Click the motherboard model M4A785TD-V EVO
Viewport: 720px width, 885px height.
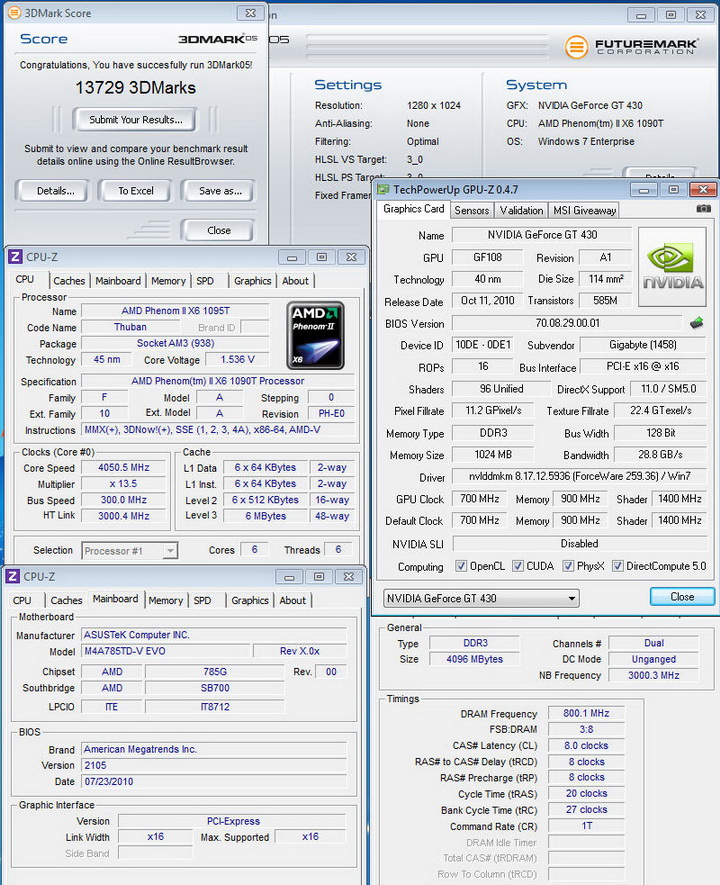pos(165,651)
